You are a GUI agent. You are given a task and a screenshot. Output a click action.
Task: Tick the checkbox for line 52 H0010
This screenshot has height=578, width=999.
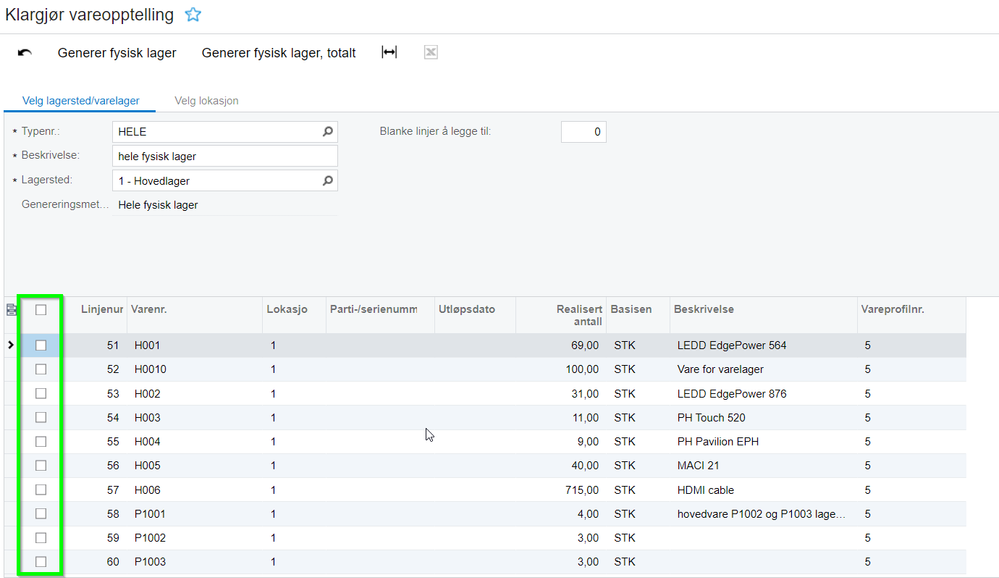click(x=41, y=369)
